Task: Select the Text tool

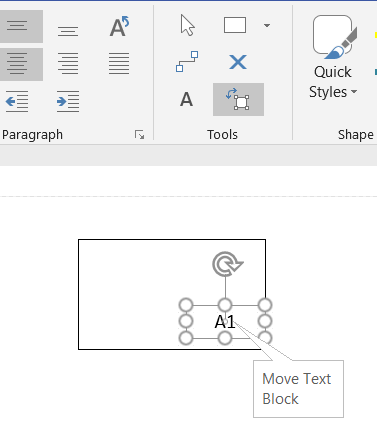Action: coord(186,99)
